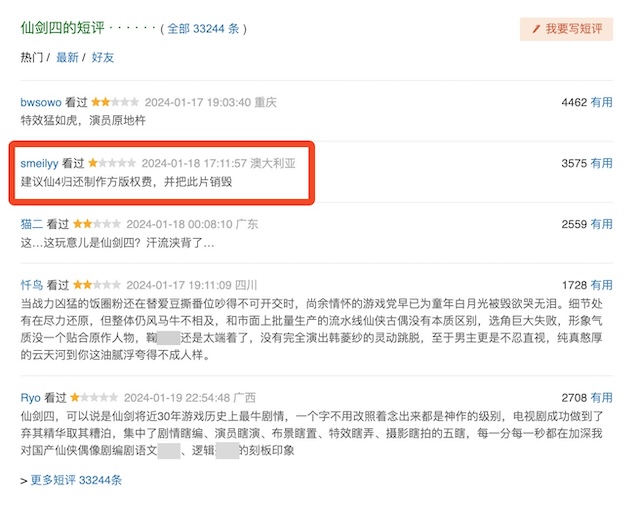The width and height of the screenshot is (640, 505).
Task: Open the 全部 33244 条 link
Action: (x=203, y=29)
